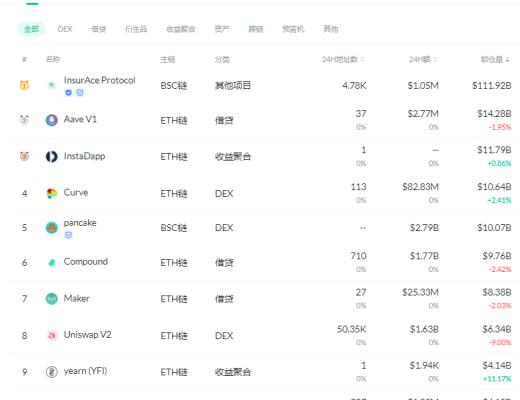Click the InstaDapp logo icon

pos(52,156)
